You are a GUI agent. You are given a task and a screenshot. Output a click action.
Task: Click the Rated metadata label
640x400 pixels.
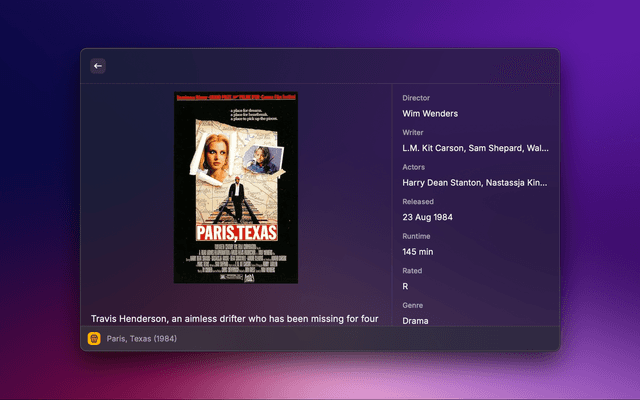(x=412, y=270)
